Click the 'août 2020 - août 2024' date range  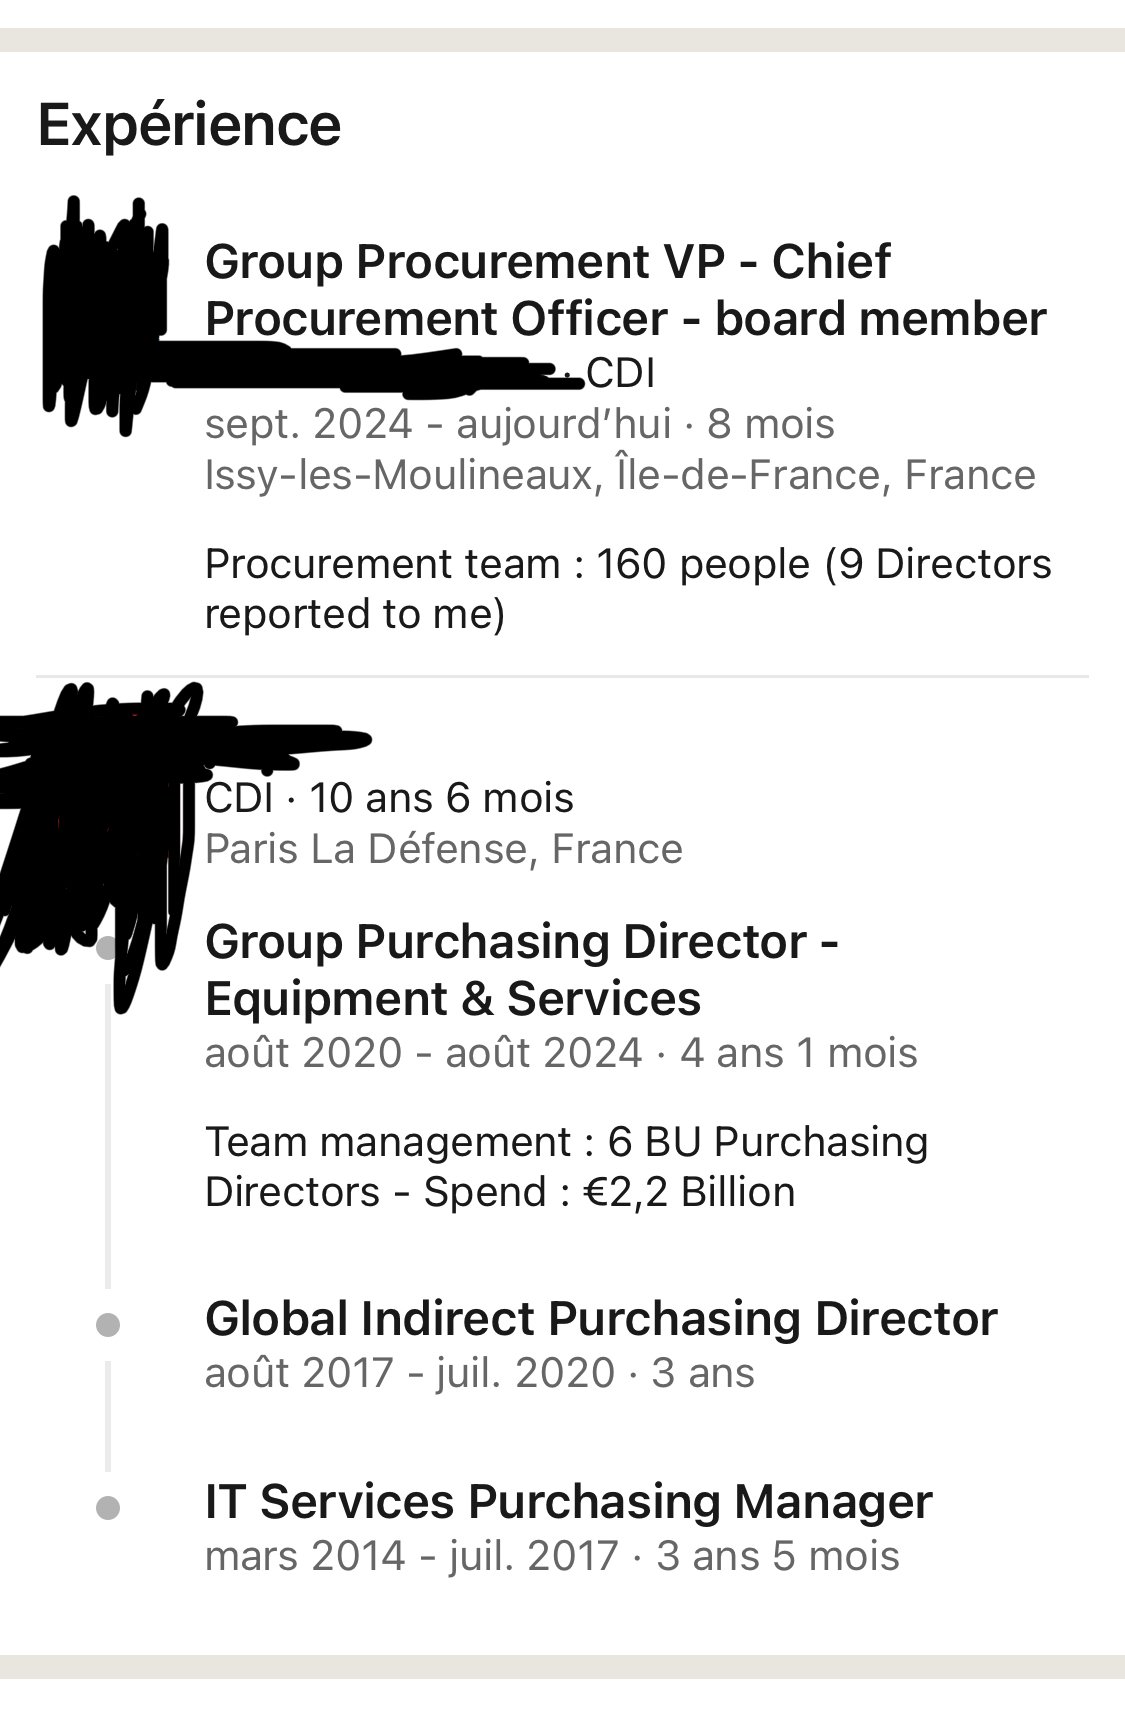point(423,1053)
